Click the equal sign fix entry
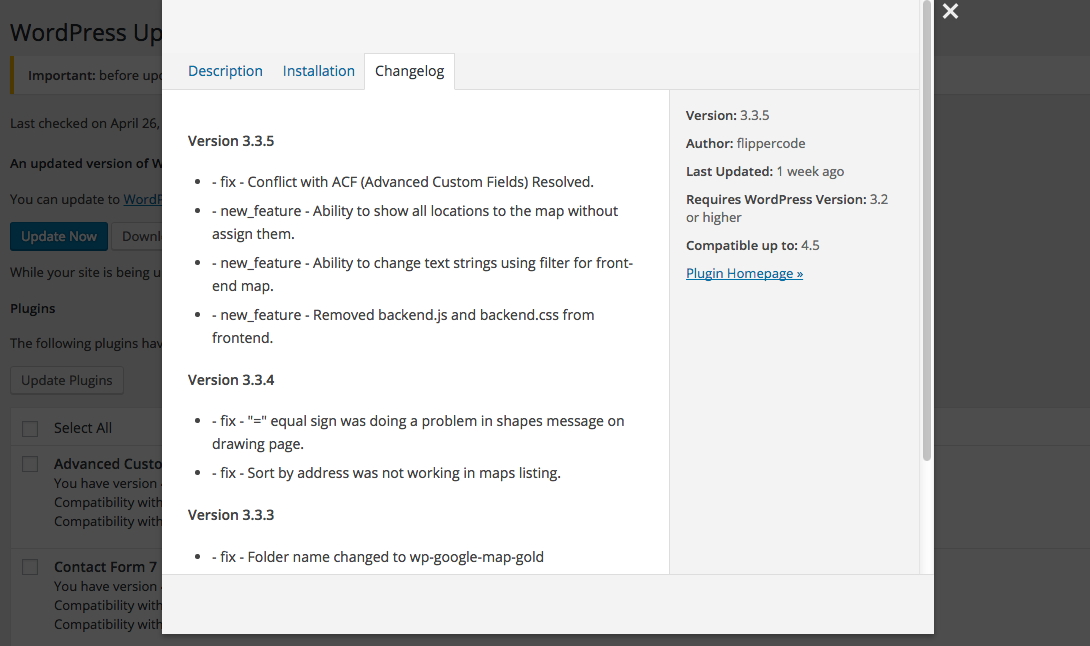 click(x=418, y=433)
